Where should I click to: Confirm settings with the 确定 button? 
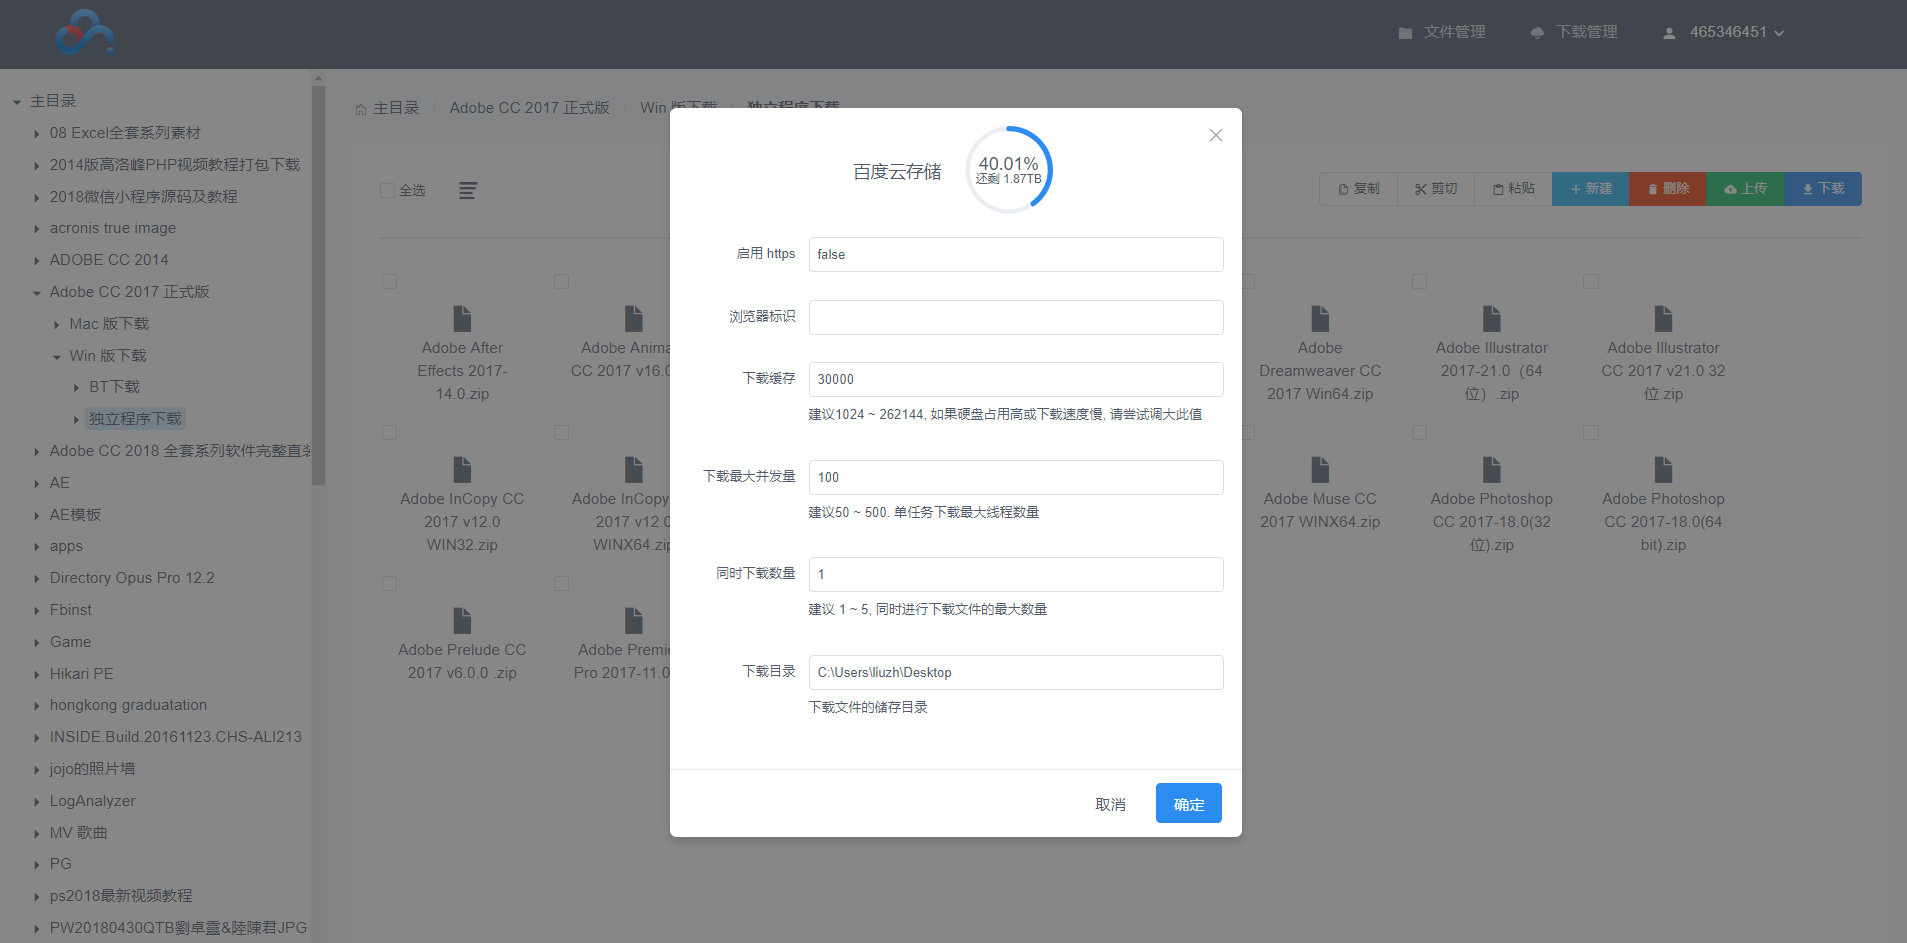pos(1188,804)
